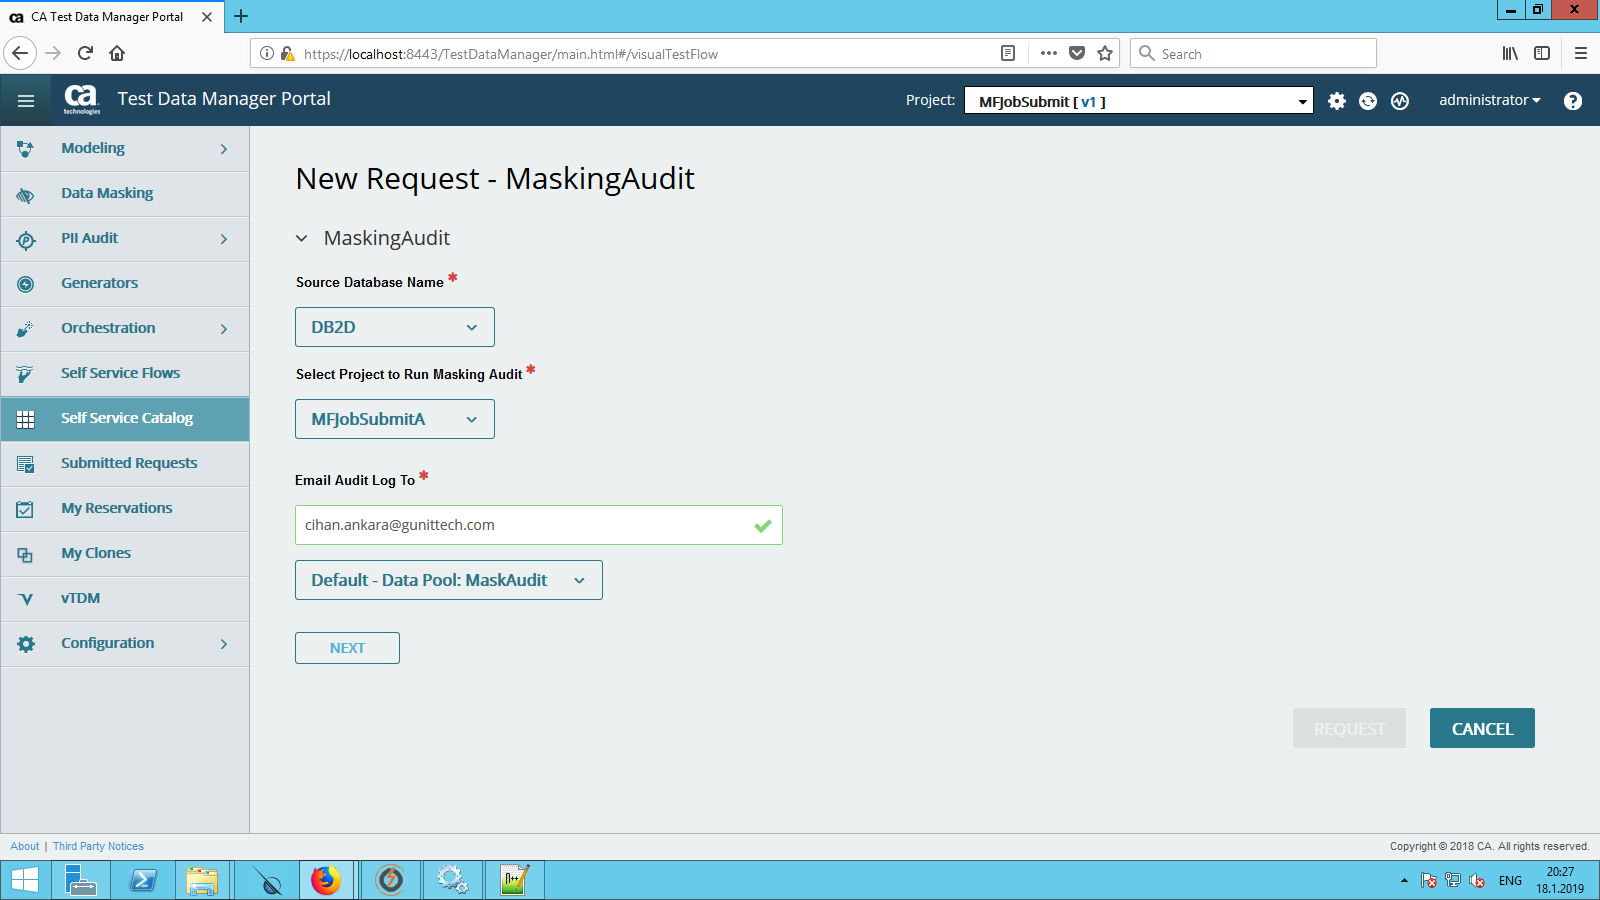Open the Default Data Pool MaskAudit dropdown
The height and width of the screenshot is (900, 1600).
coord(449,580)
